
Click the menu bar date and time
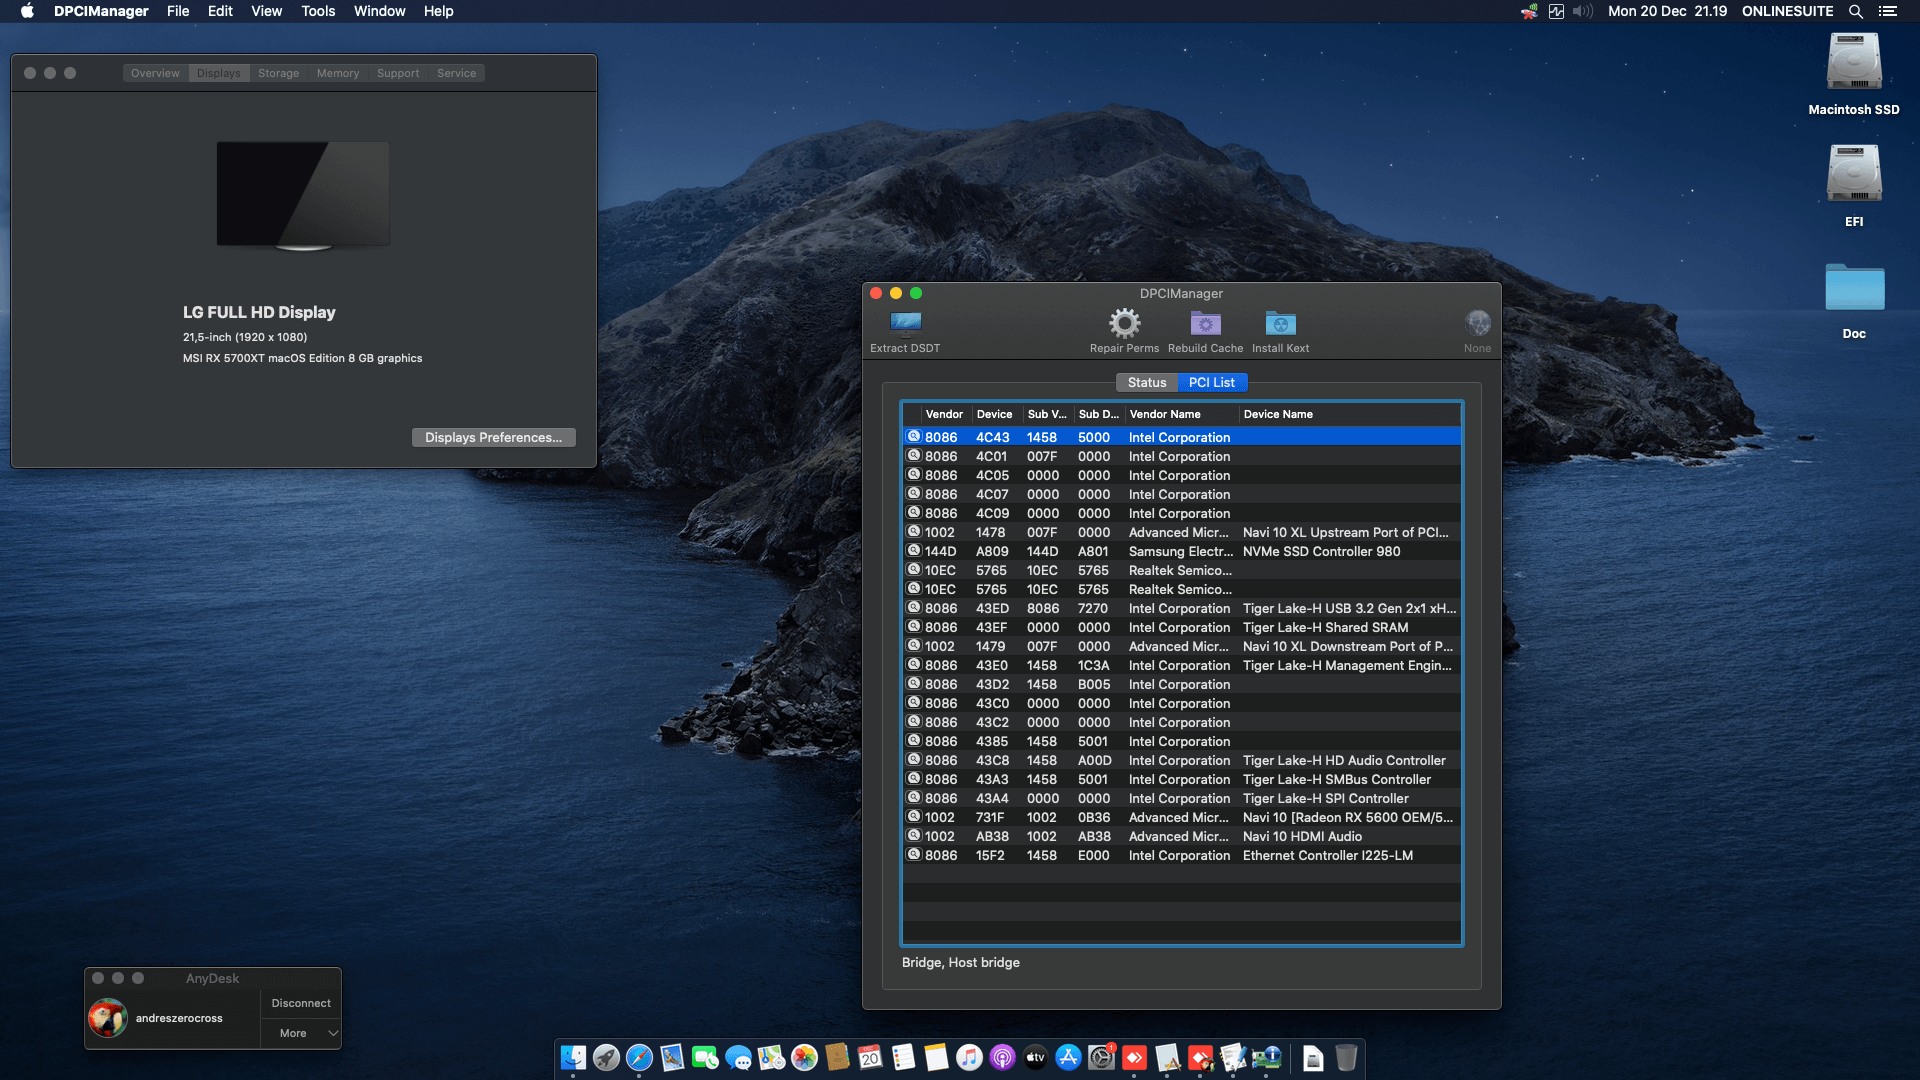coord(1667,11)
